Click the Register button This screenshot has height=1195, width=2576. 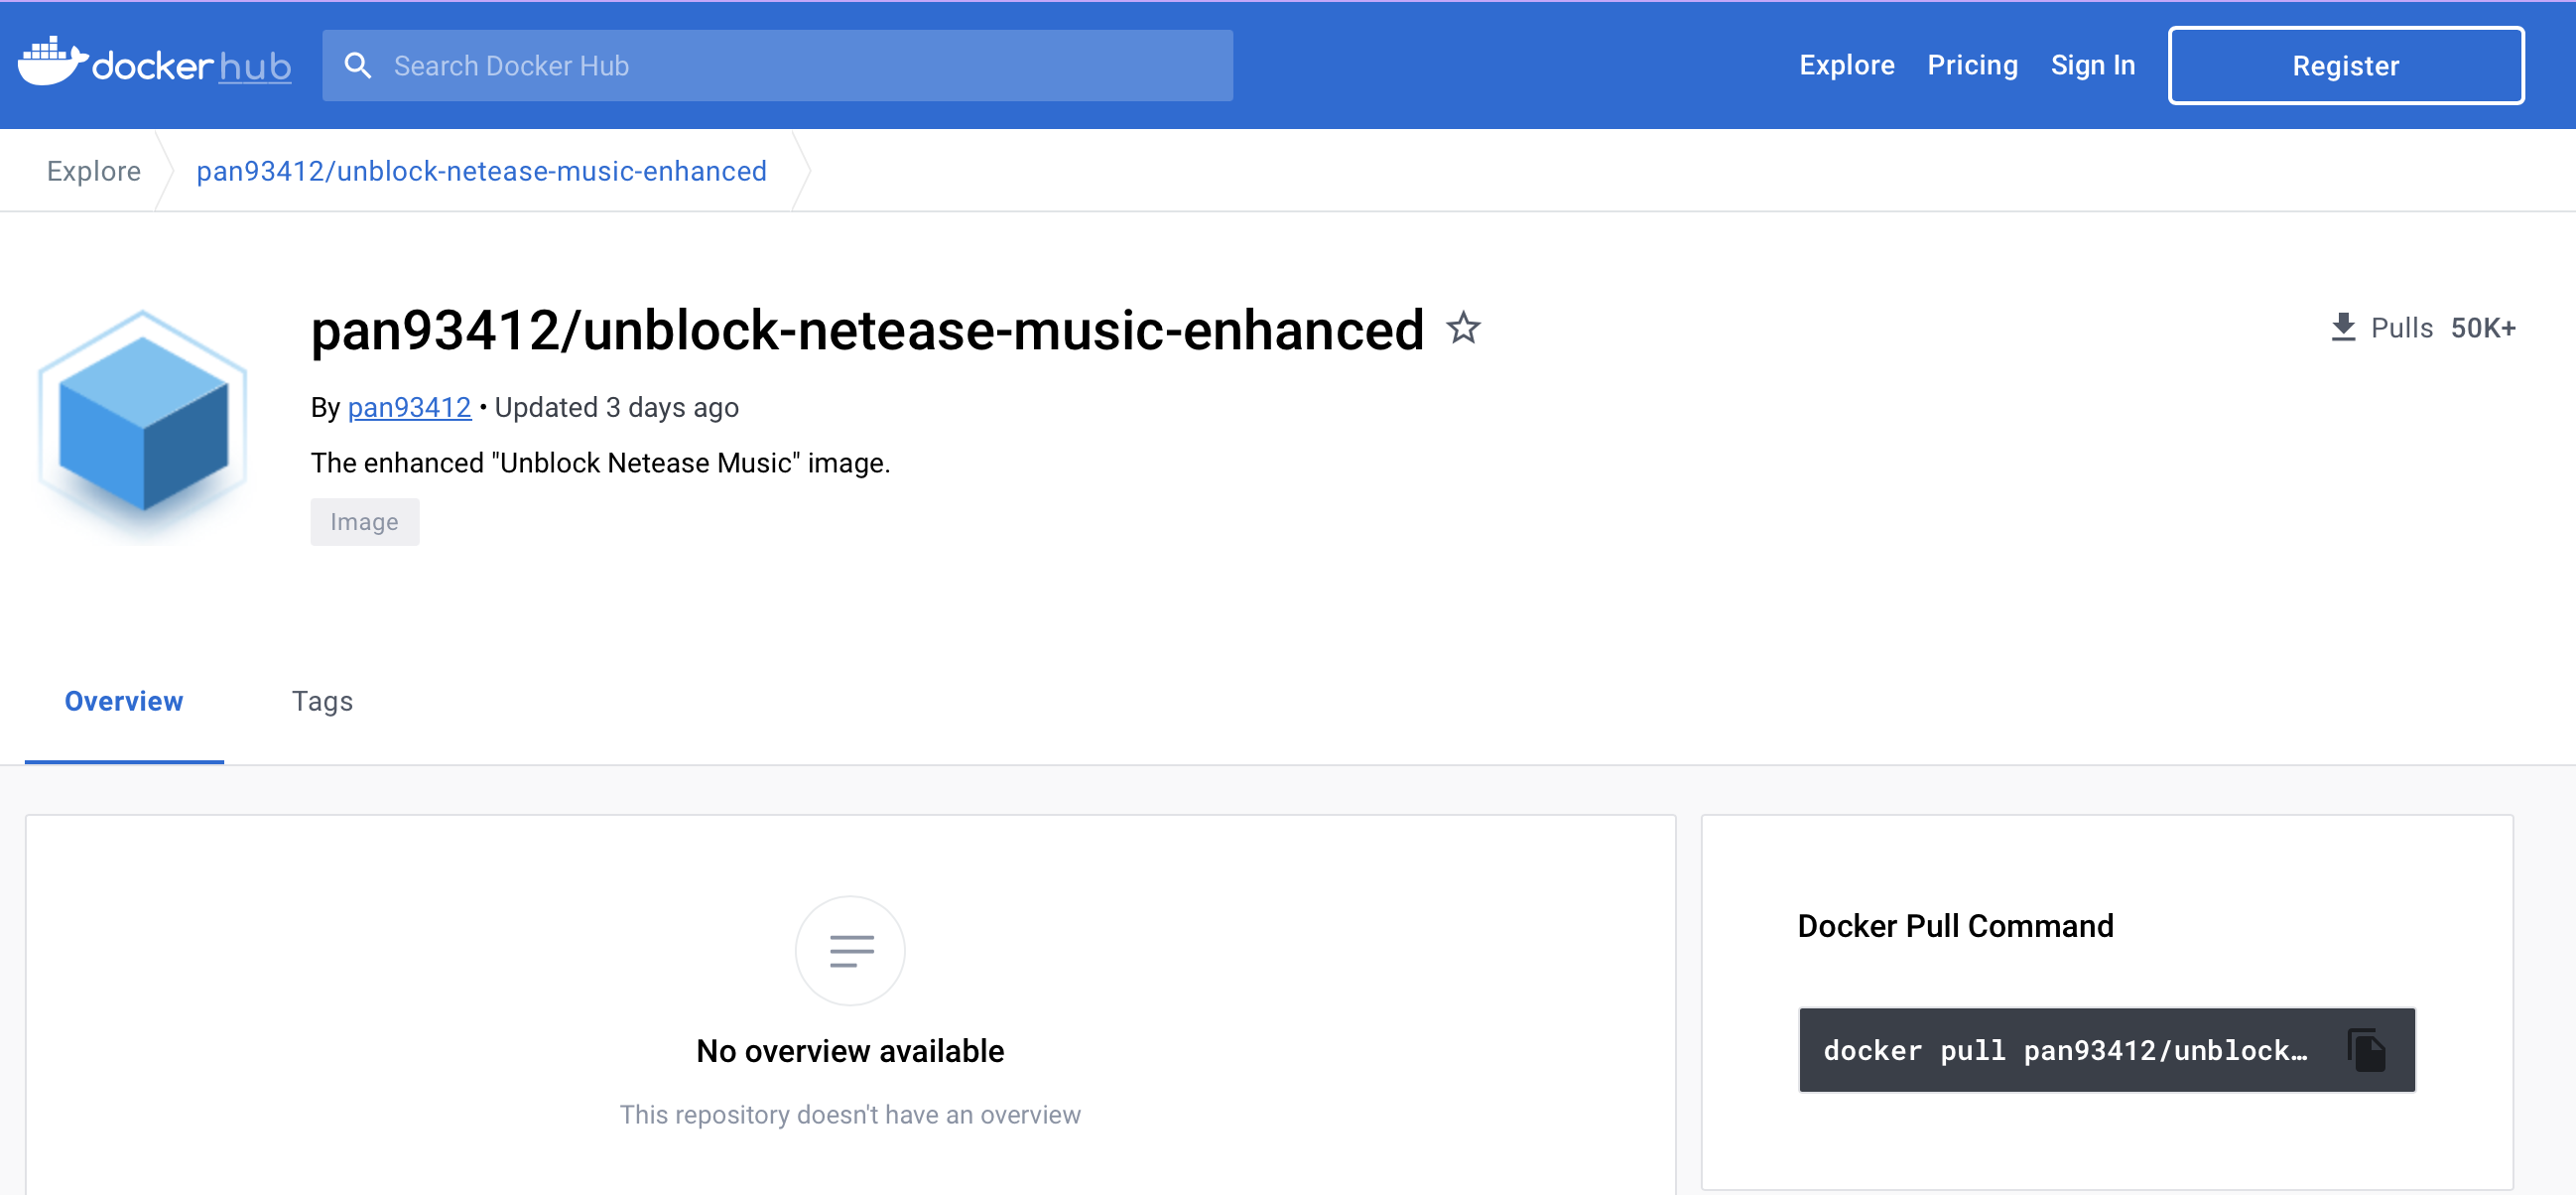click(x=2345, y=66)
